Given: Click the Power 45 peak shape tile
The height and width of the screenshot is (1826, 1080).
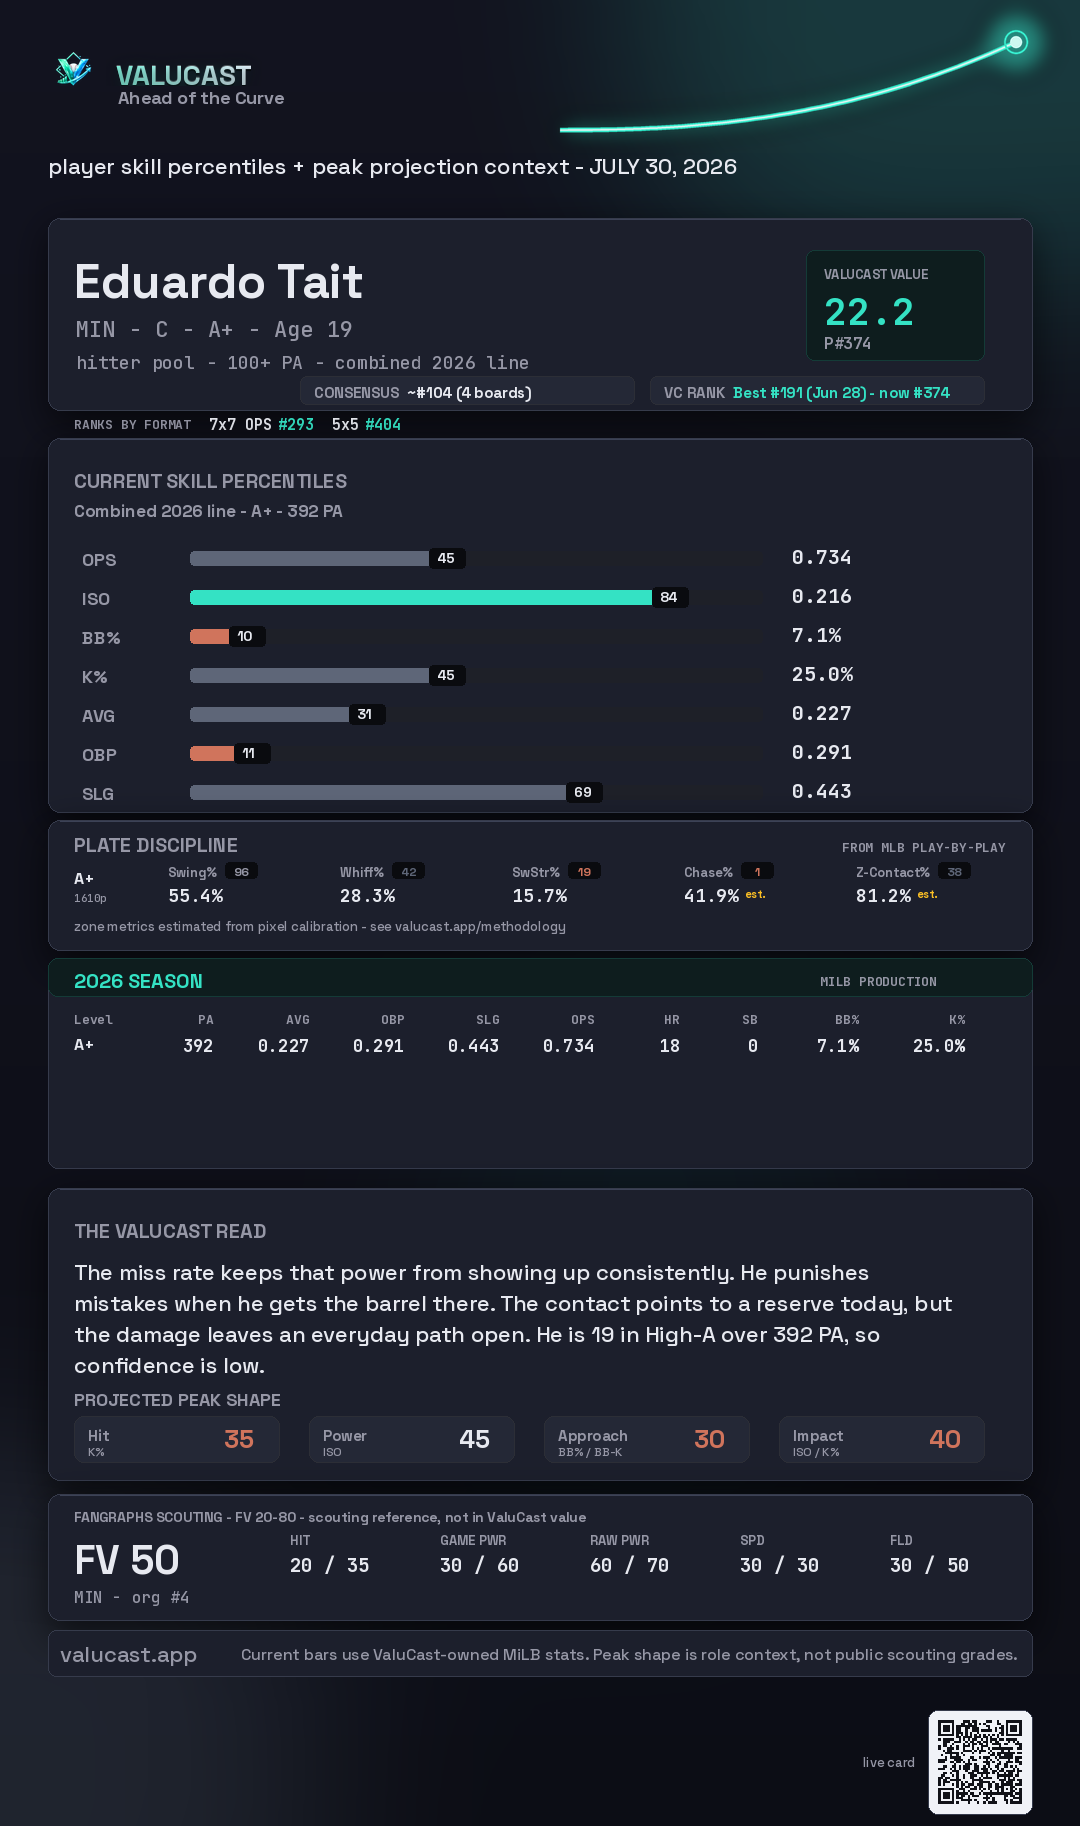Looking at the screenshot, I should coord(412,1439).
